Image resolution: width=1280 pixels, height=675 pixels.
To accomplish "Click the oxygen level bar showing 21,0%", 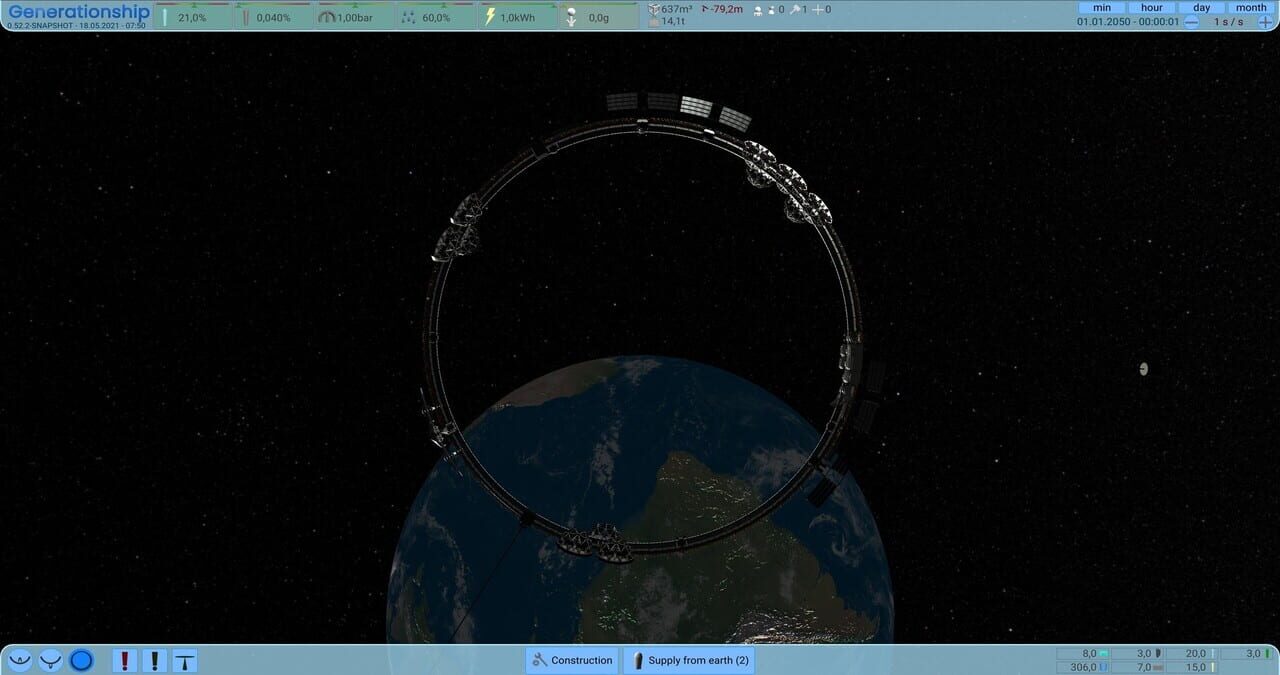I will point(190,16).
